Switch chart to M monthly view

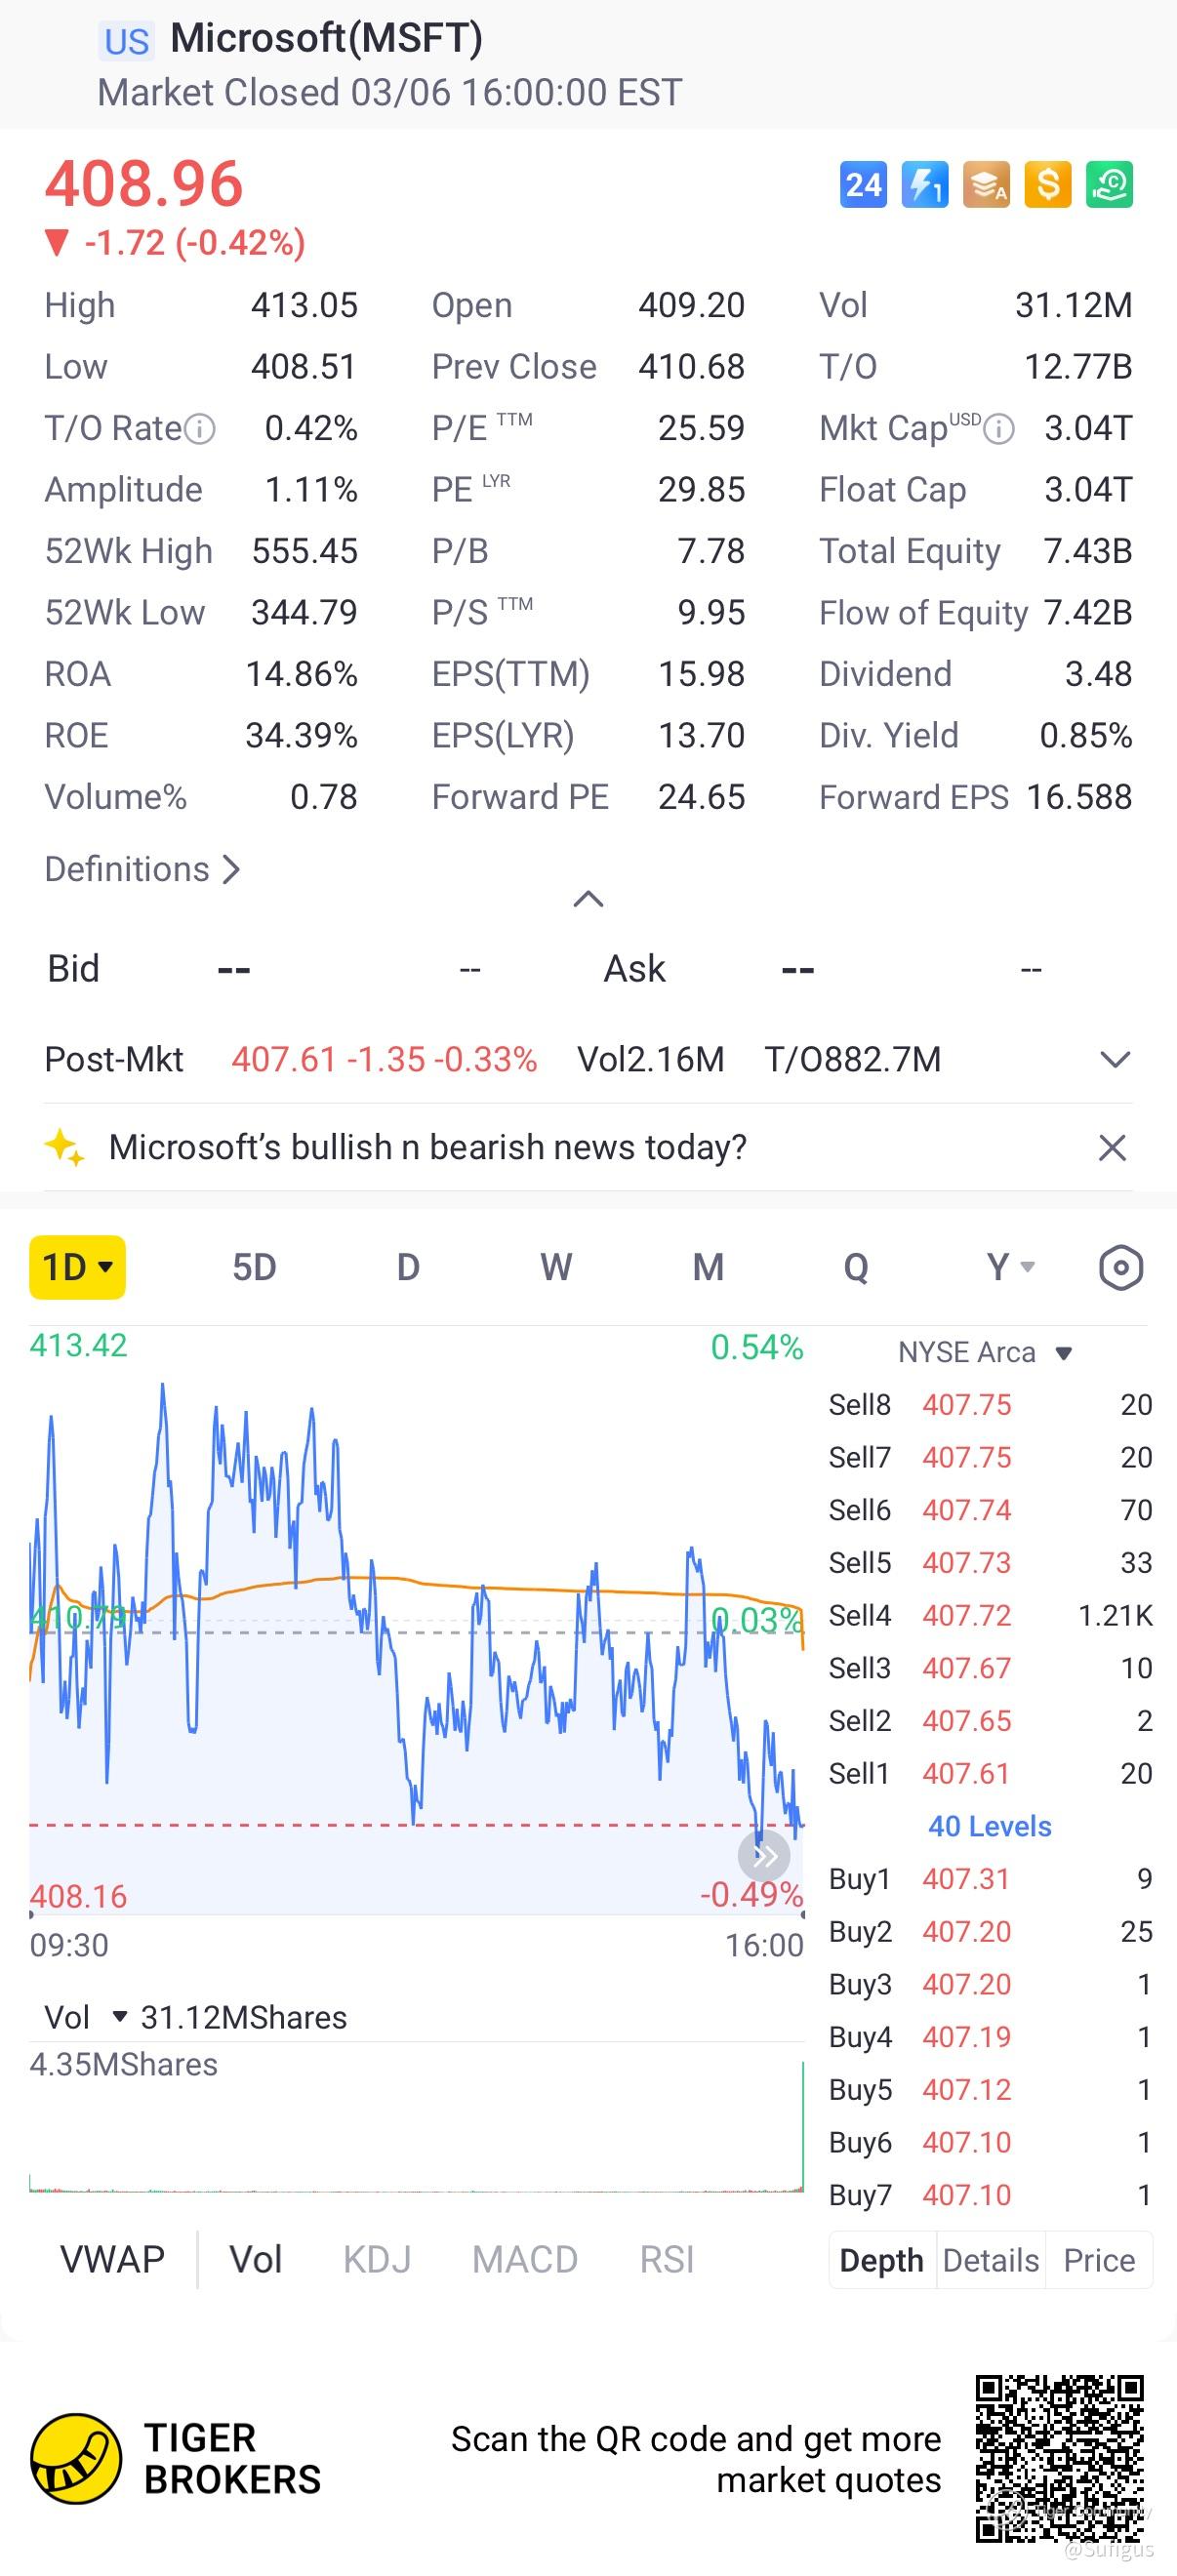(708, 1267)
